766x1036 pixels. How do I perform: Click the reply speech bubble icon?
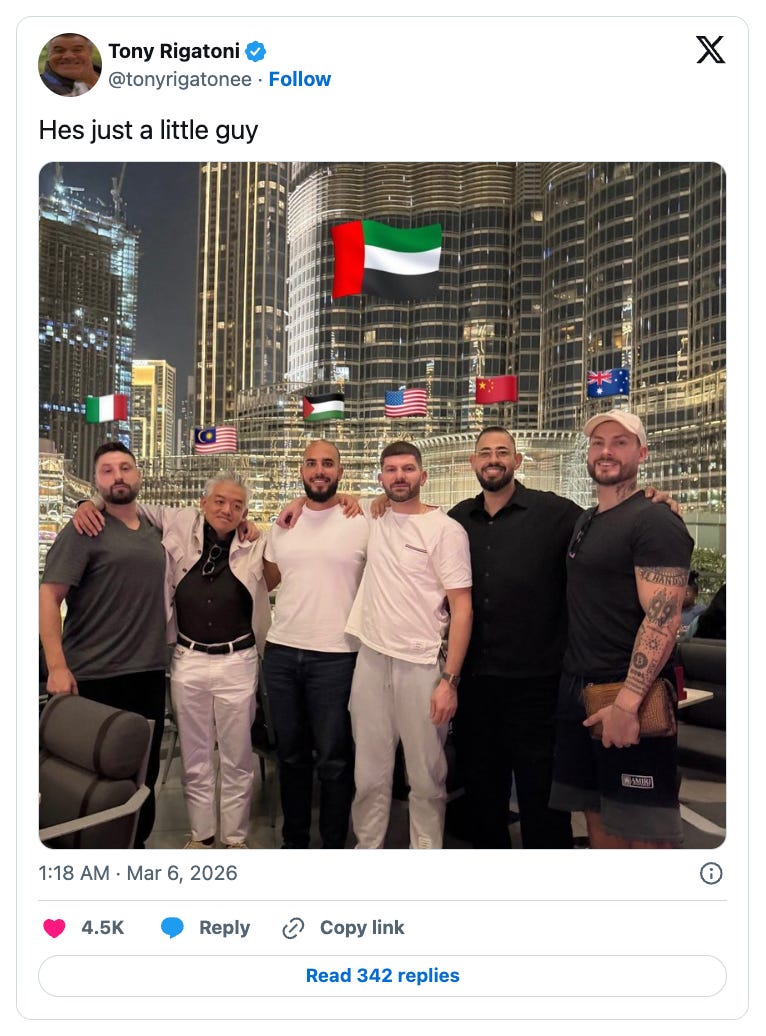pos(172,928)
